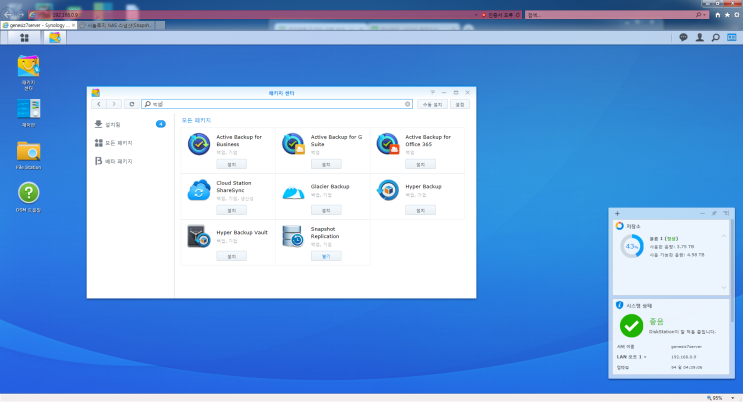Click the DSM search magnifier icon
Screen dimensions: 743x402
coord(716,37)
